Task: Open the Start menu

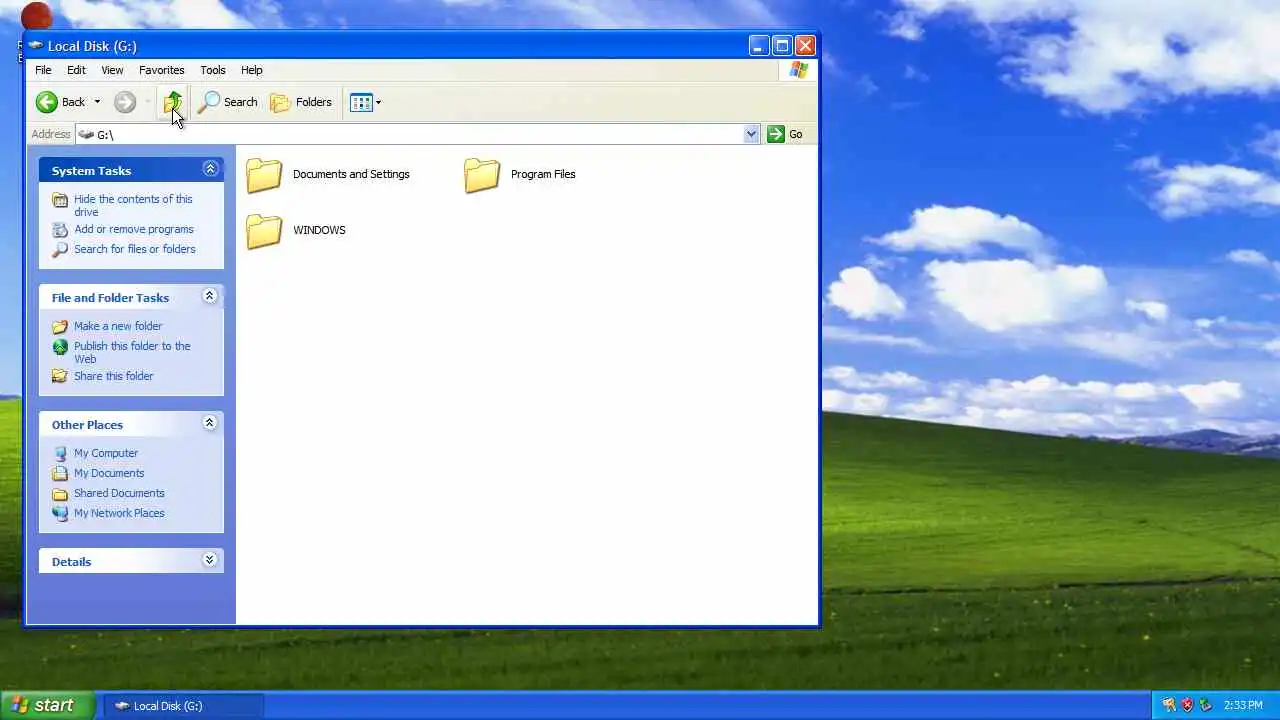Action: pyautogui.click(x=47, y=705)
